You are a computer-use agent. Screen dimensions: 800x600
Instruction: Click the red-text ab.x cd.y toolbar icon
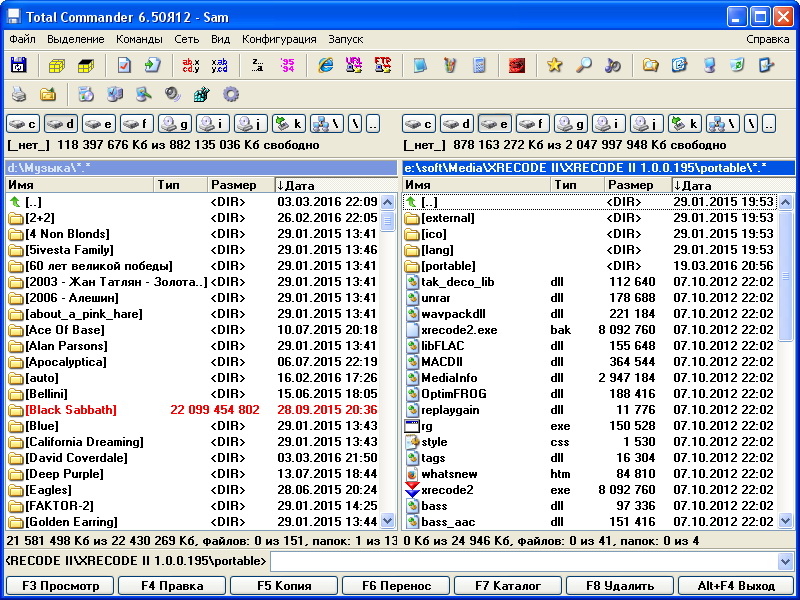(190, 65)
